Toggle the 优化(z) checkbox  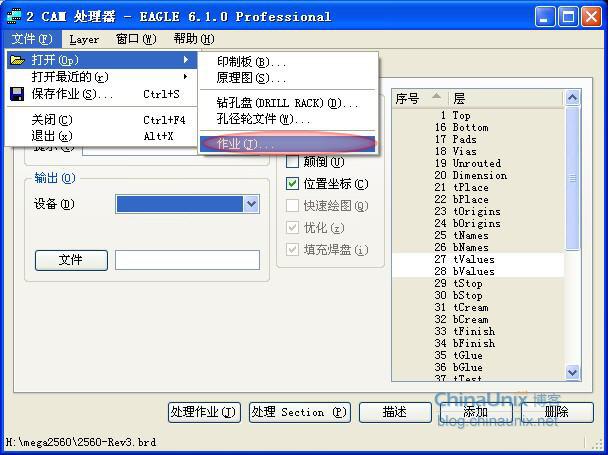click(292, 228)
